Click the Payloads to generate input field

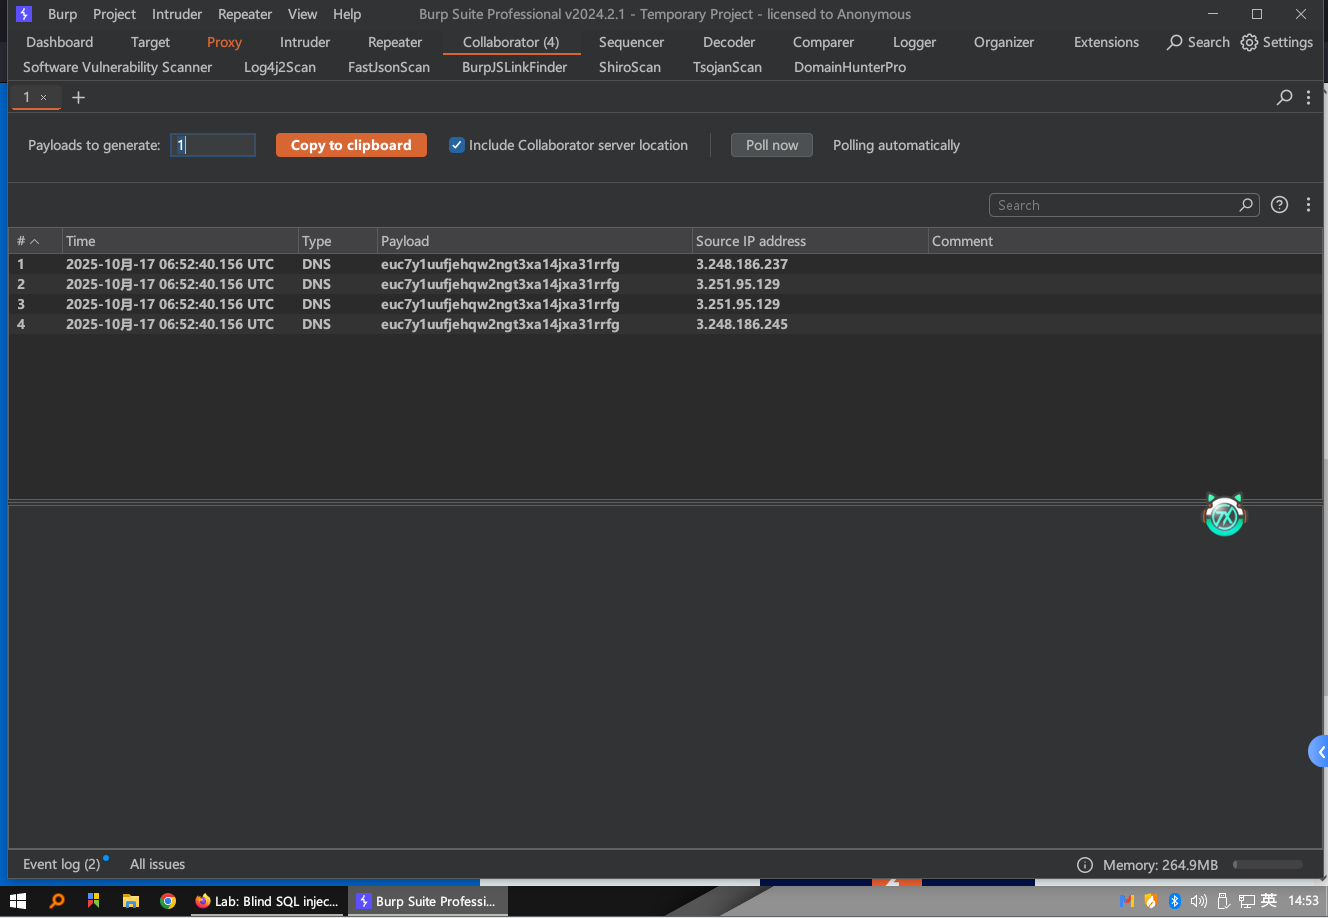coord(212,145)
